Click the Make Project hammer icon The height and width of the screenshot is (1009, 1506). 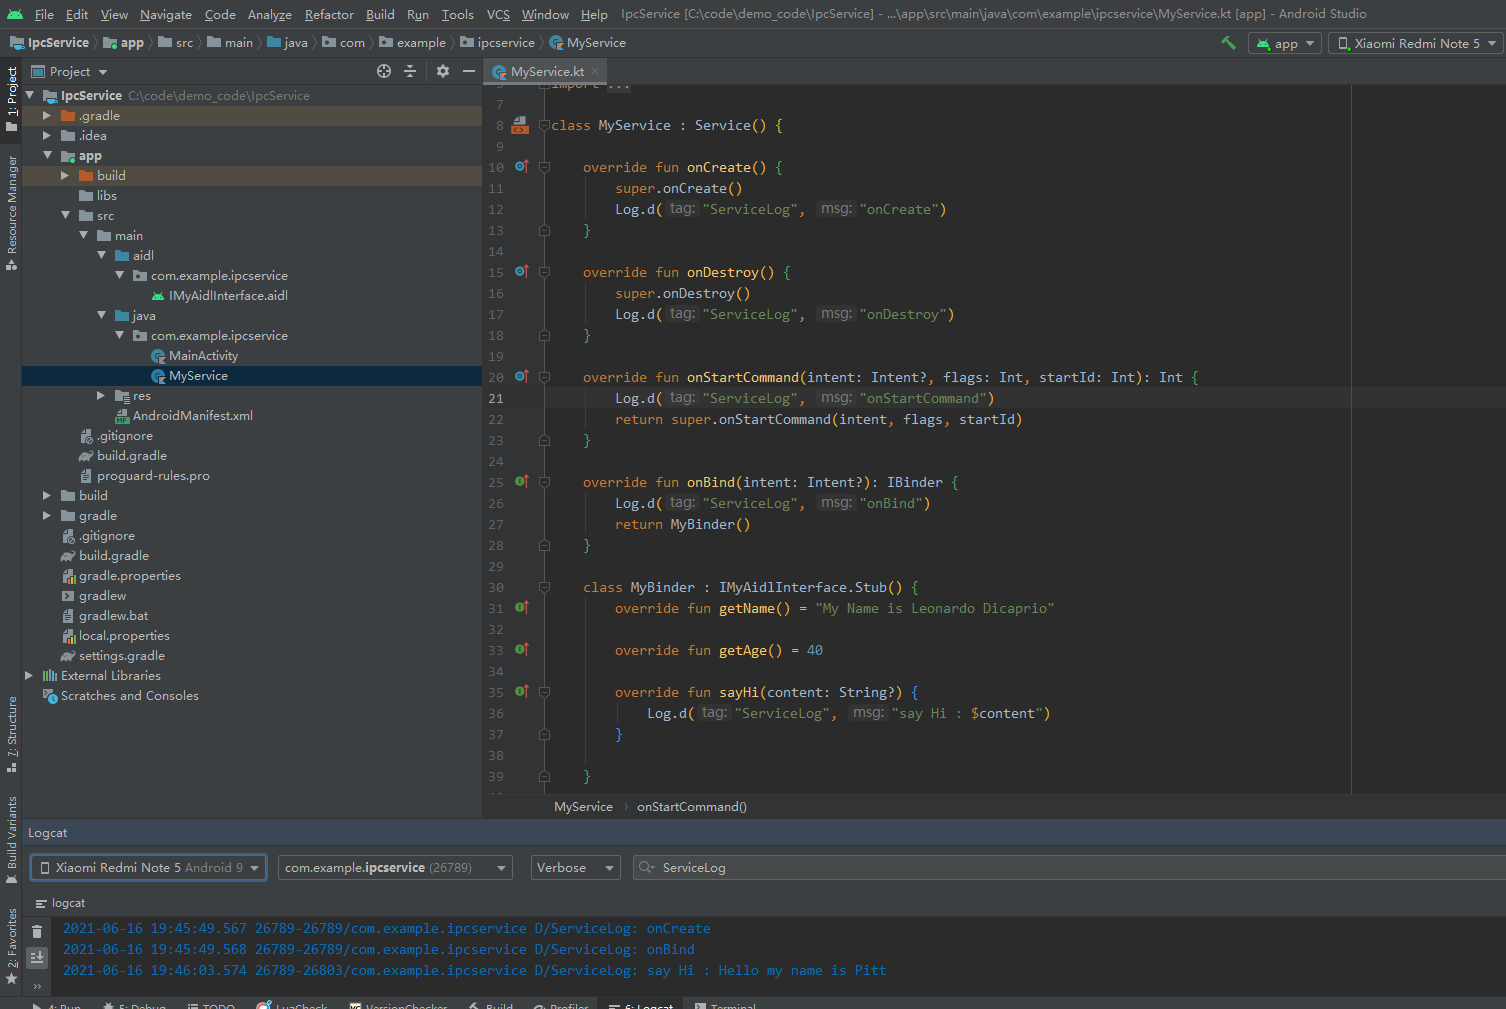pos(1228,43)
